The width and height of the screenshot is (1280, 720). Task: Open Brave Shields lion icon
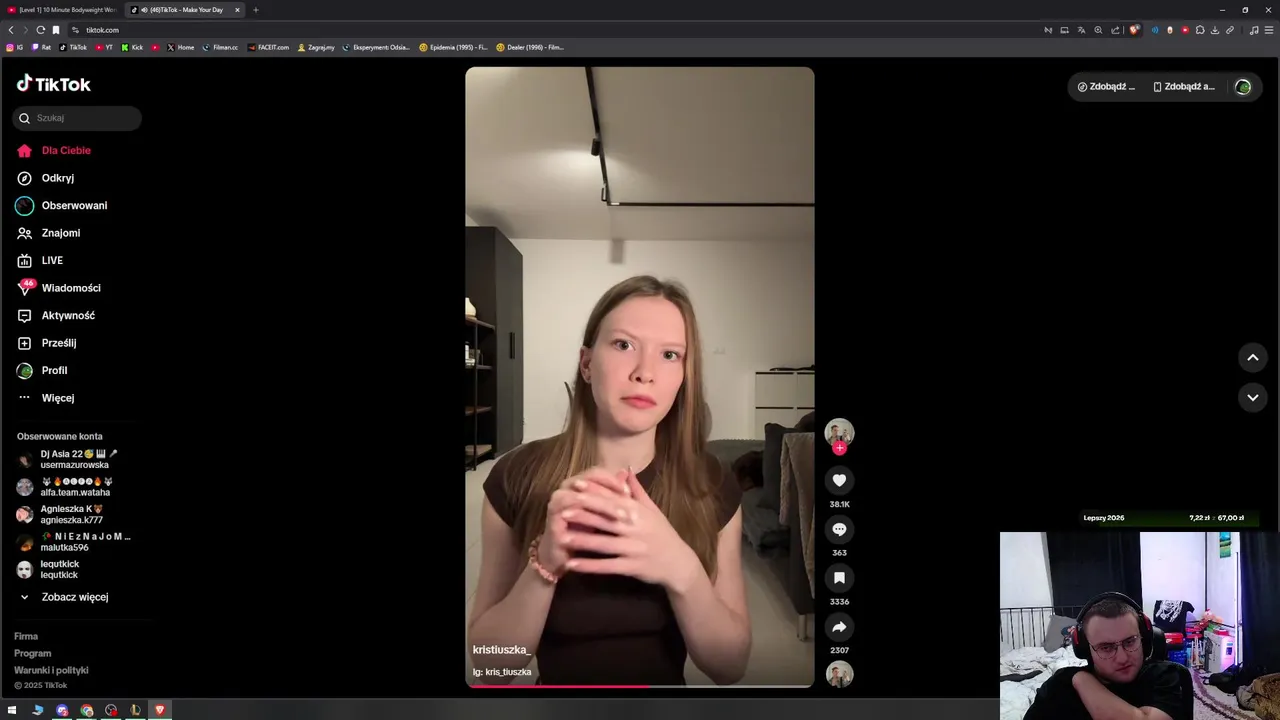1134,30
